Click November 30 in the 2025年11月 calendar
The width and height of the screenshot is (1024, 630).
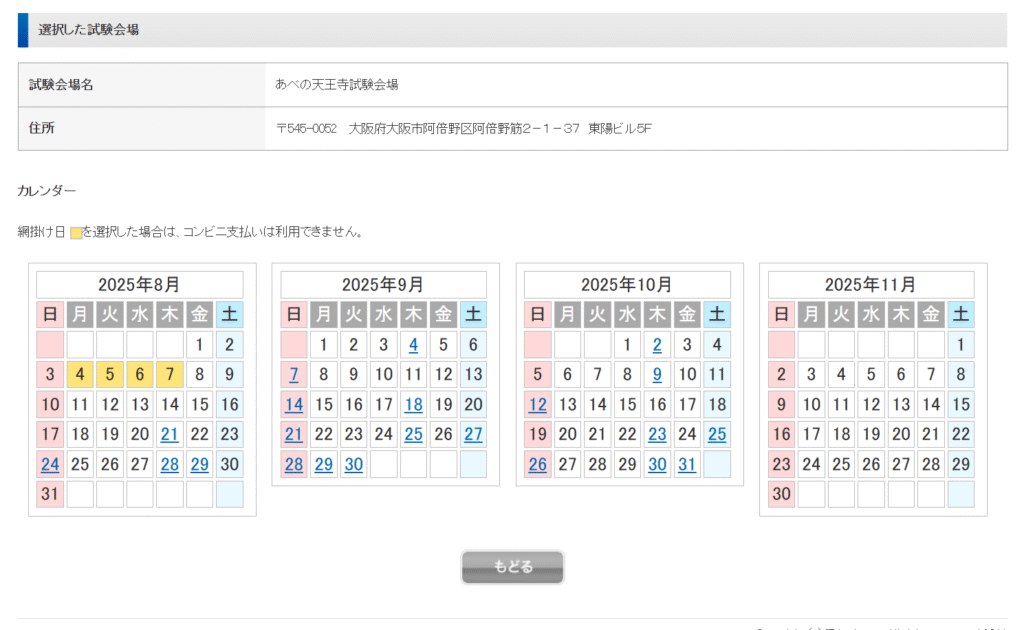click(781, 494)
